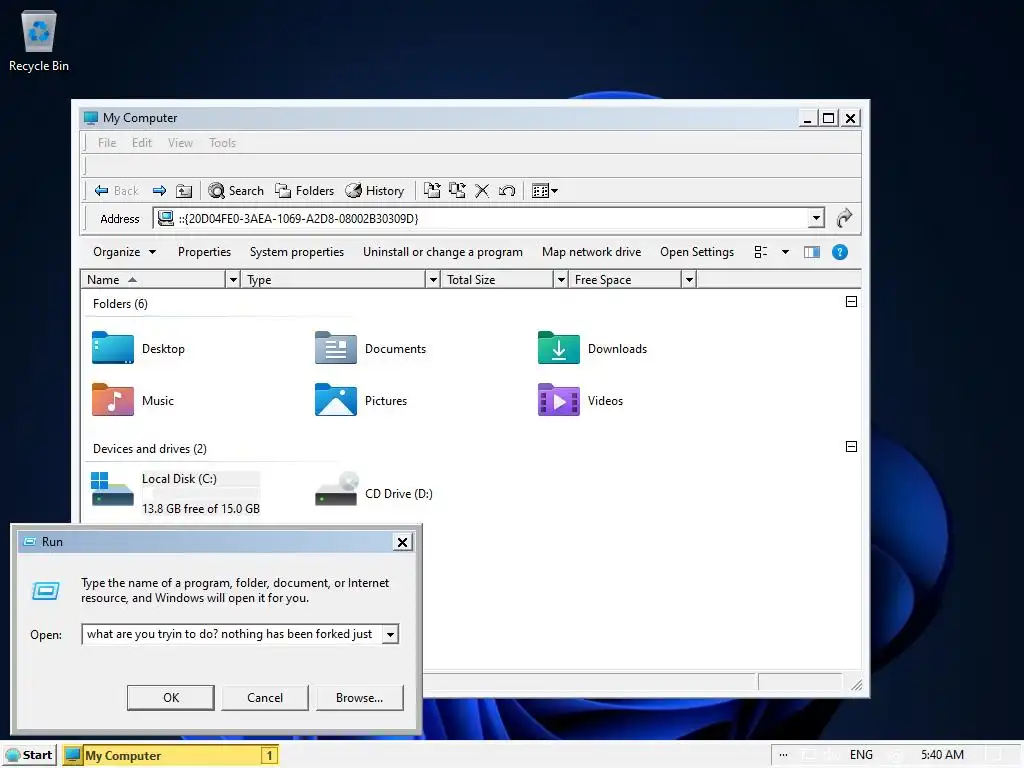The height and width of the screenshot is (768, 1024).
Task: Open the Tools menu
Action: tap(222, 142)
